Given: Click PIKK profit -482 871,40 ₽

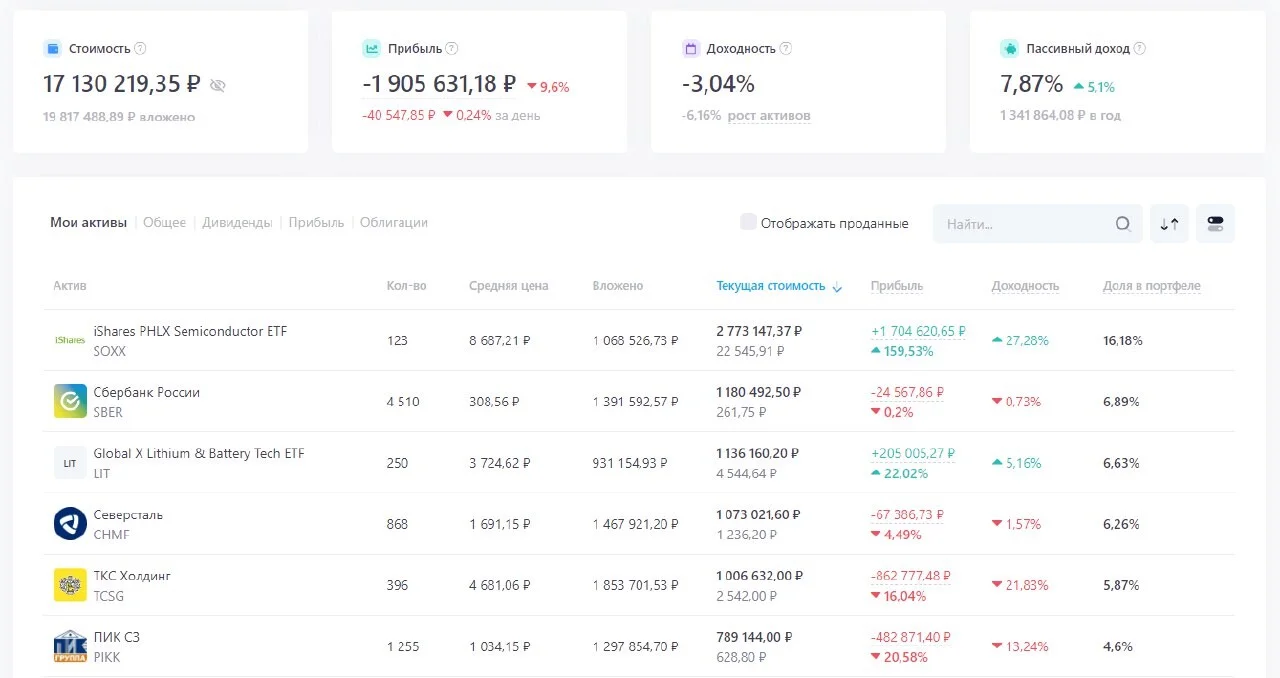Looking at the screenshot, I should pos(911,637).
